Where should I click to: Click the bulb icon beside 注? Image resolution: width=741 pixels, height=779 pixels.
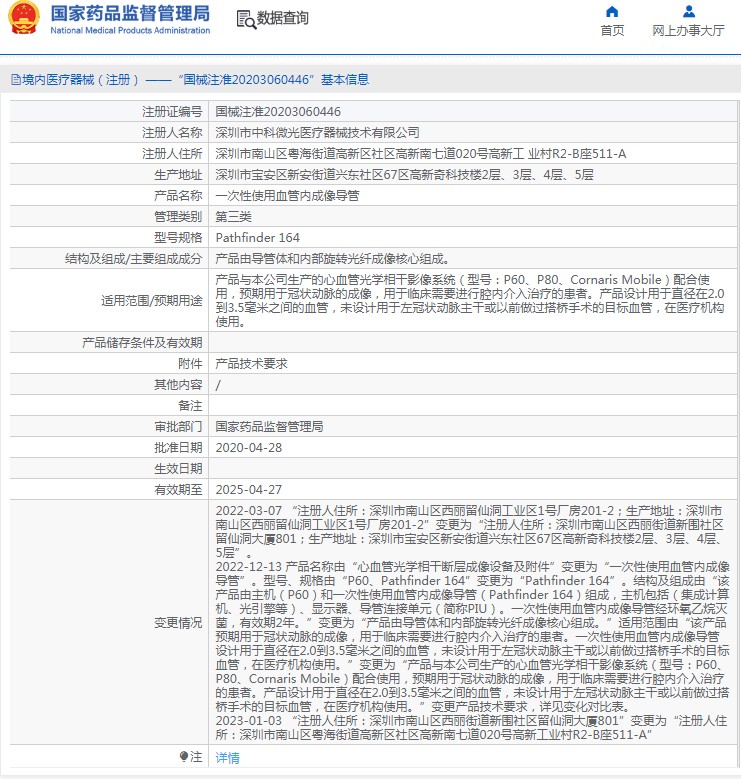[x=184, y=756]
